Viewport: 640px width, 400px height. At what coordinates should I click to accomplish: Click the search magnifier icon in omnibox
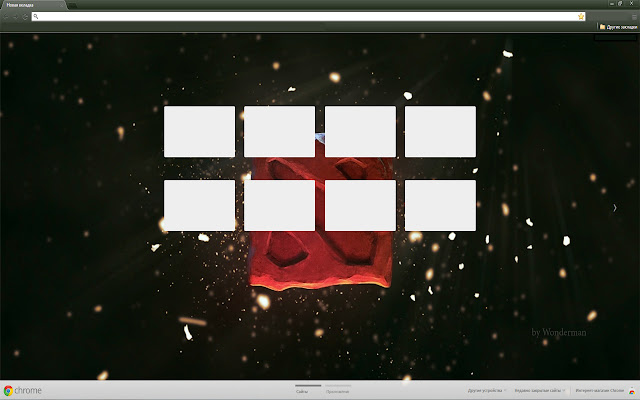pos(36,16)
